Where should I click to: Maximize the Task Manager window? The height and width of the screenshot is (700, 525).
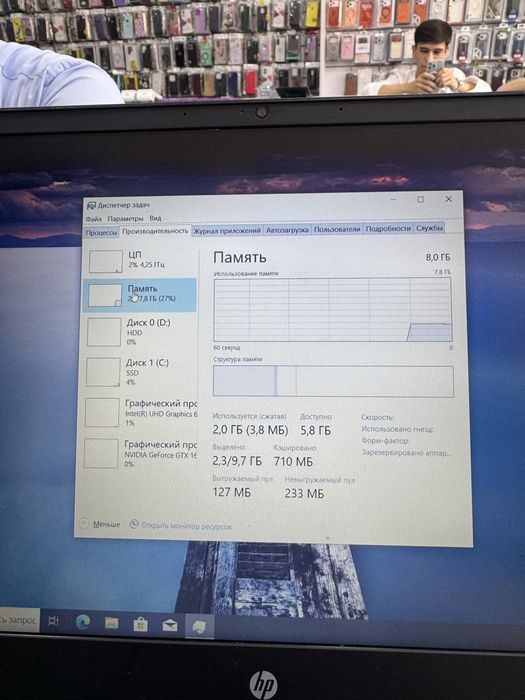(x=421, y=200)
